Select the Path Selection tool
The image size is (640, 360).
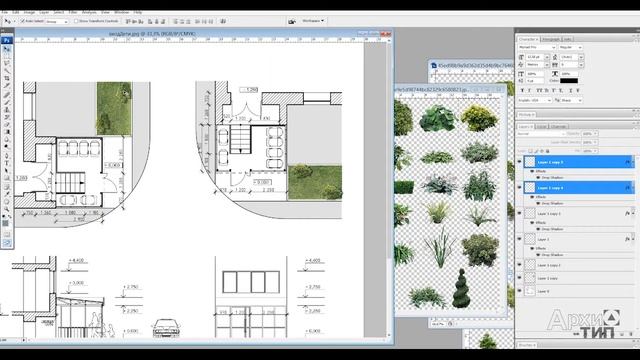7,171
